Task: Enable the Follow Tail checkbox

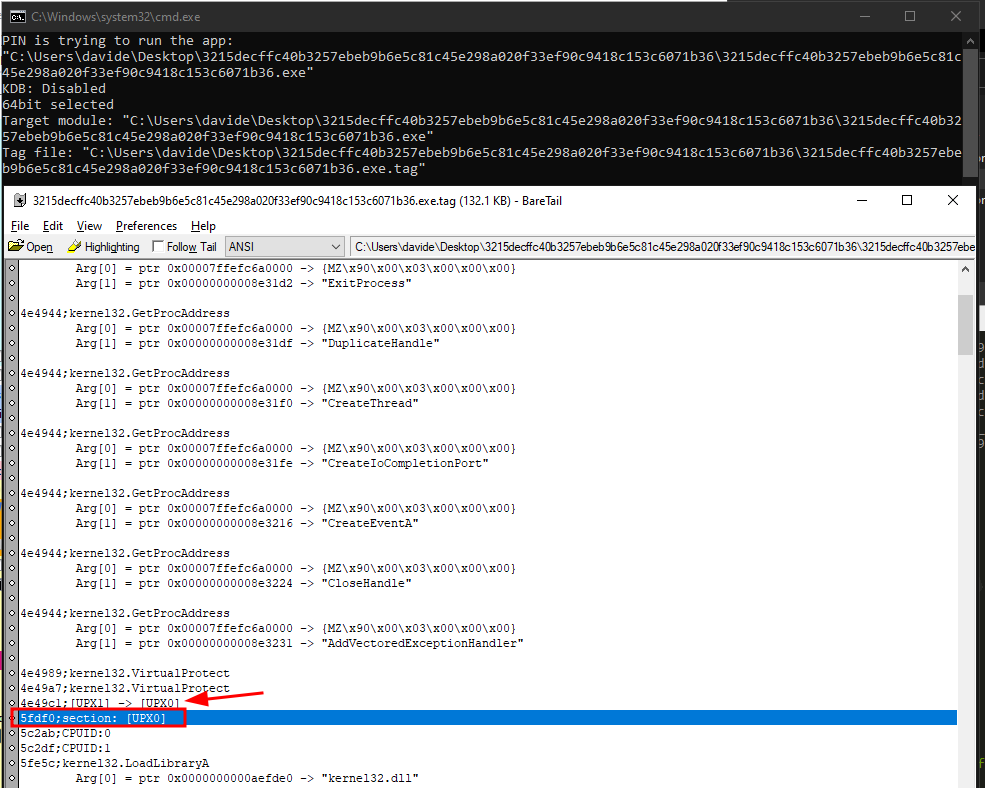Action: pos(157,247)
